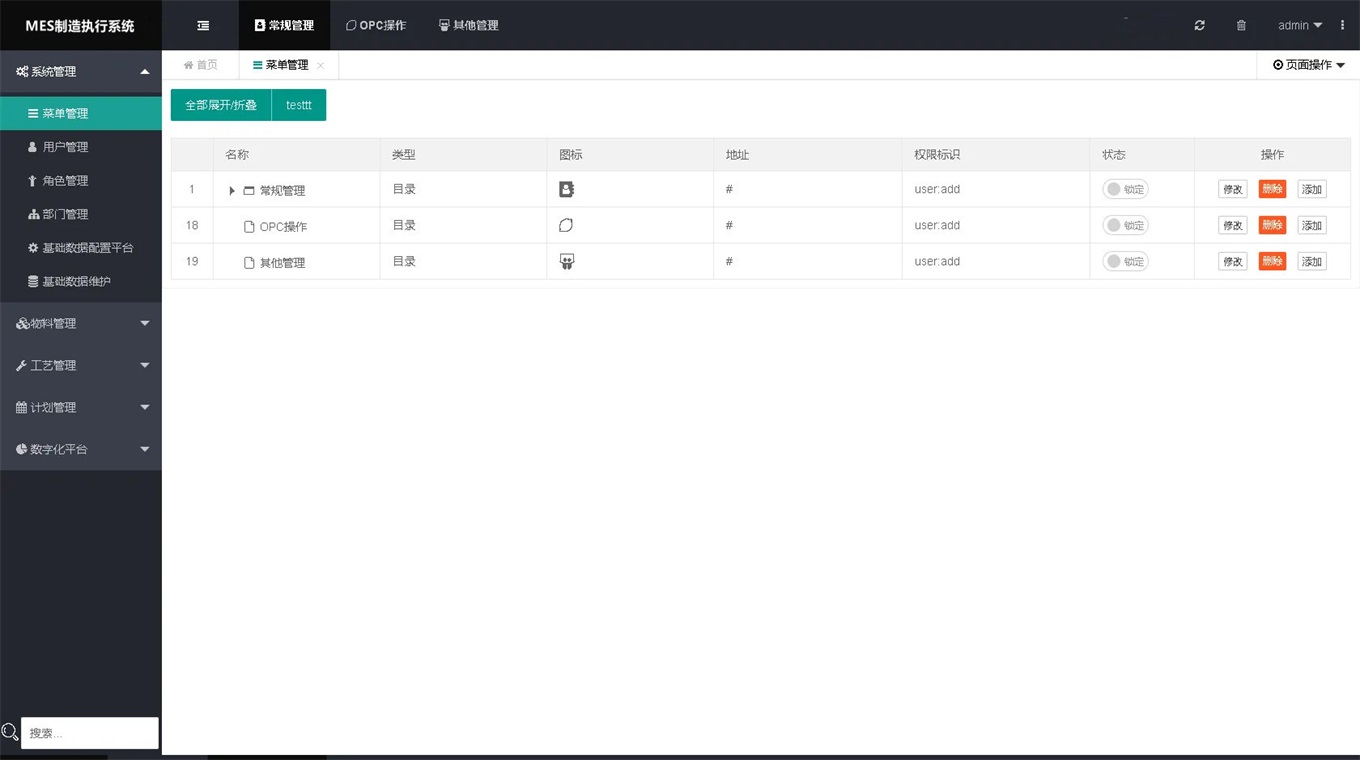Viewport: 1360px width, 760px height.
Task: Open 菜单管理 in the sidebar
Action: [x=81, y=113]
